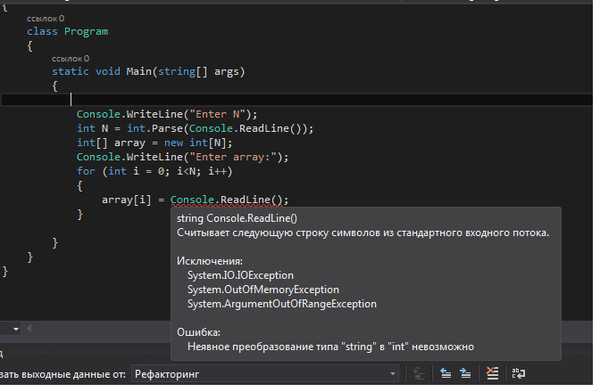Click the tooltip error message about string to int
The height and width of the screenshot is (392, 600).
331,347
